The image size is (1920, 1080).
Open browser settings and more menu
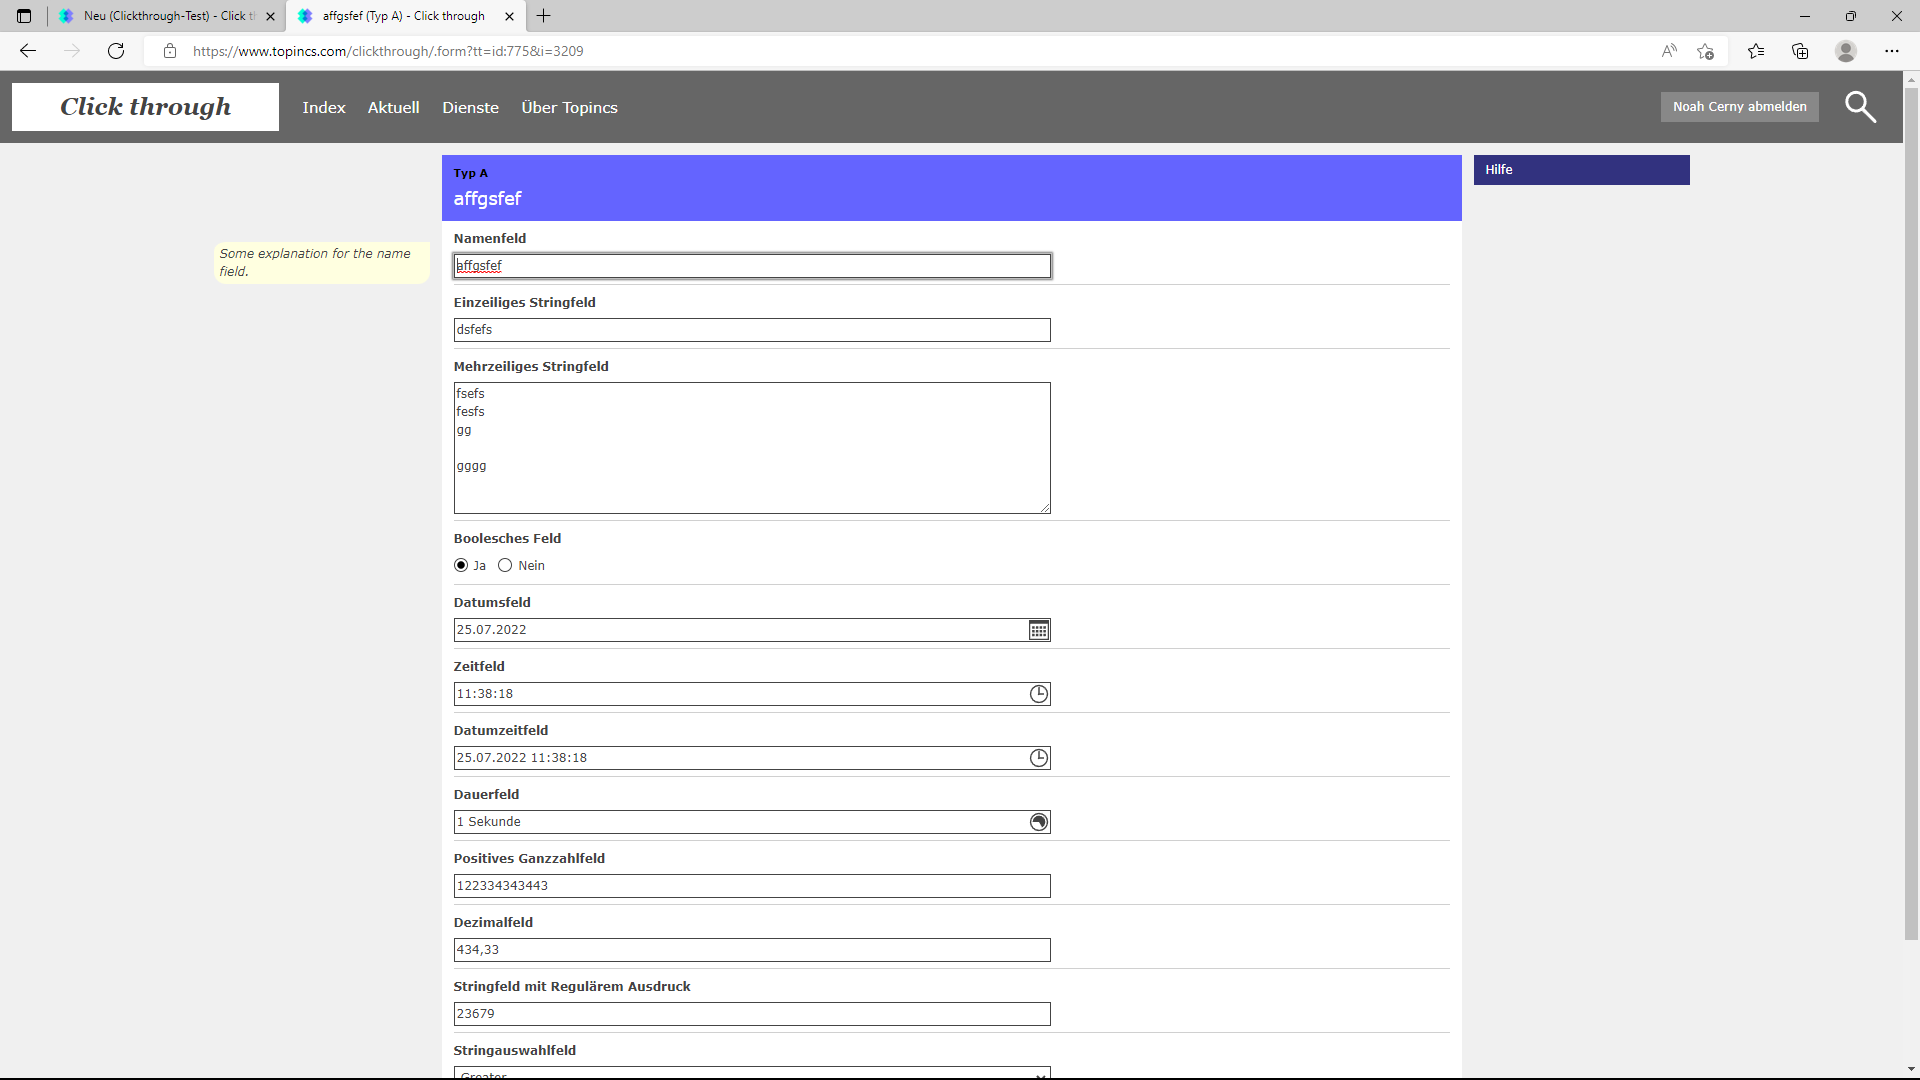(x=1891, y=51)
